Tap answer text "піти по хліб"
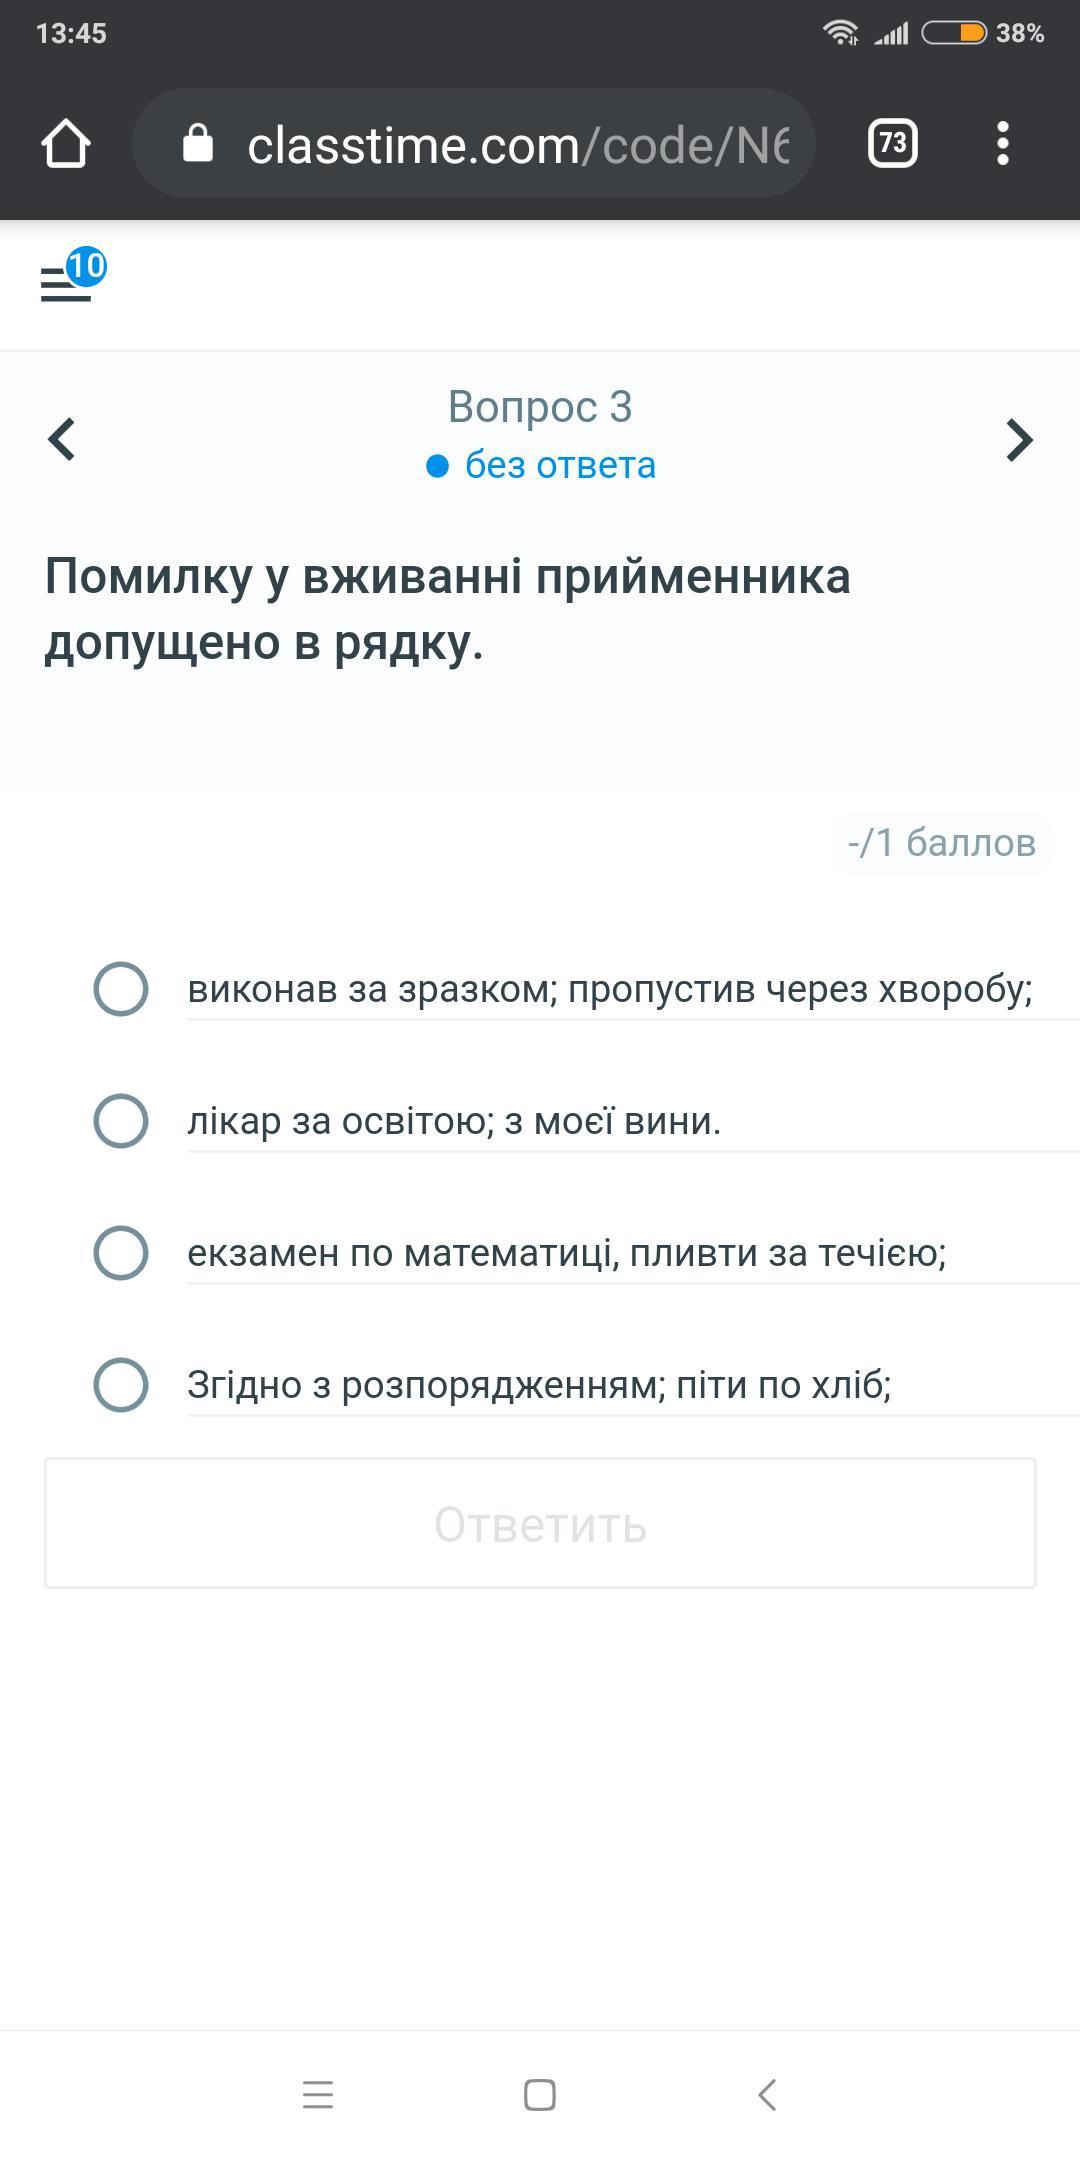1080x2160 pixels. tap(783, 1385)
